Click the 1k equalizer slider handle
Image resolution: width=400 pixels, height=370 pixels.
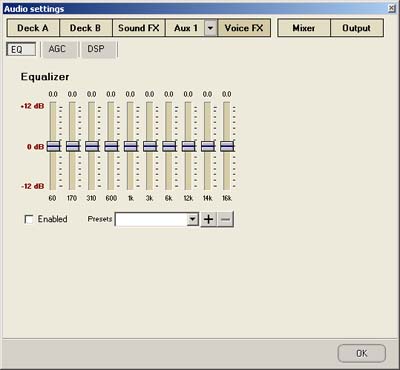coord(130,146)
